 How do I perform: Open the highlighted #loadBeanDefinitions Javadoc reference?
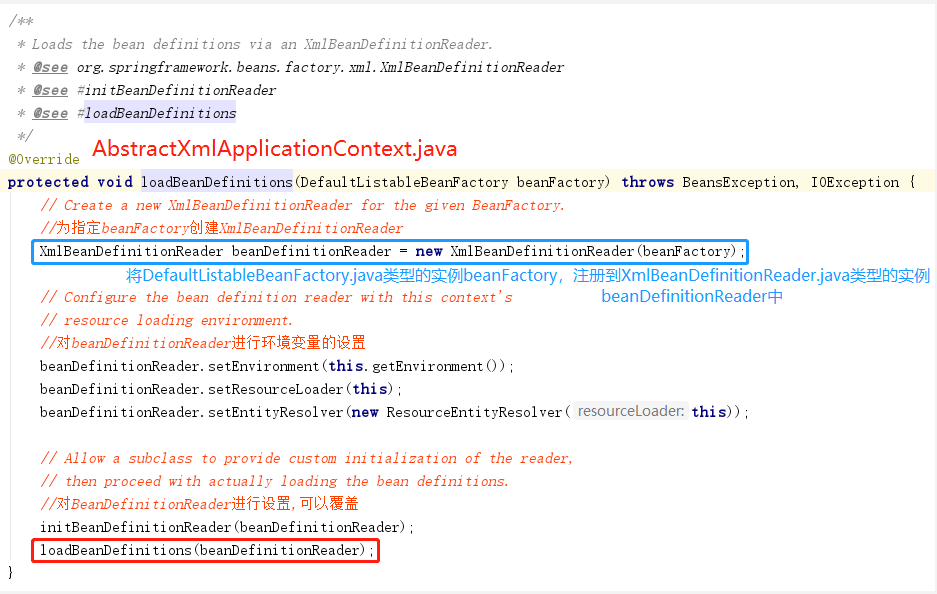(157, 113)
